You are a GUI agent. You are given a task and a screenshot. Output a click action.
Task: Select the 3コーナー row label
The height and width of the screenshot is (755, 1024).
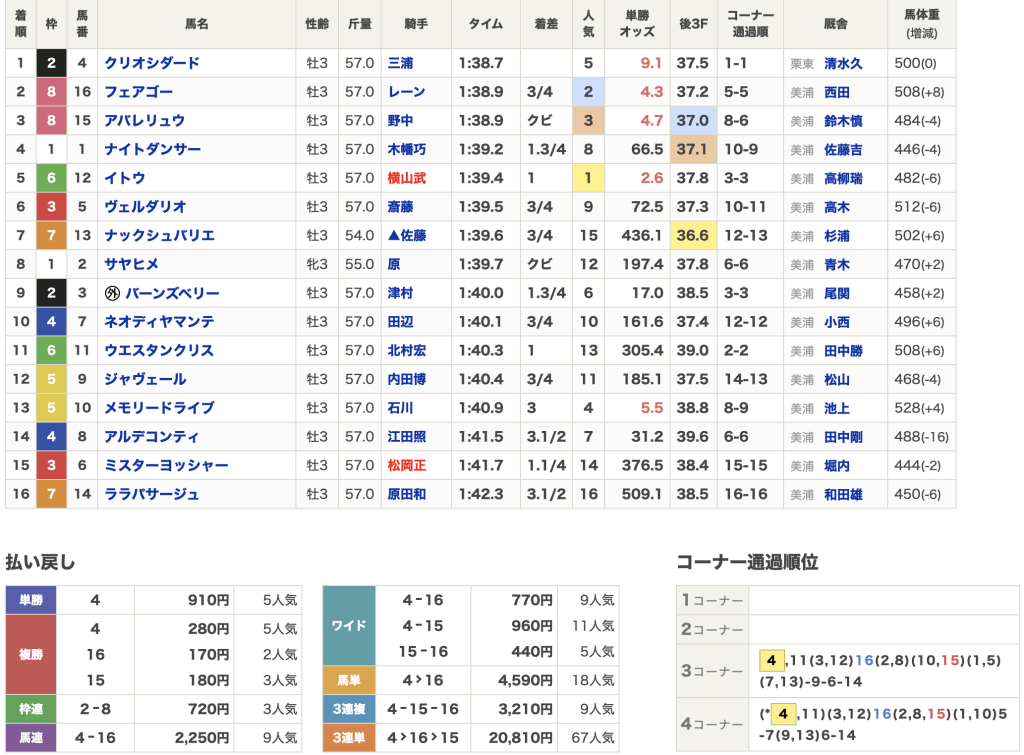pyautogui.click(x=712, y=671)
